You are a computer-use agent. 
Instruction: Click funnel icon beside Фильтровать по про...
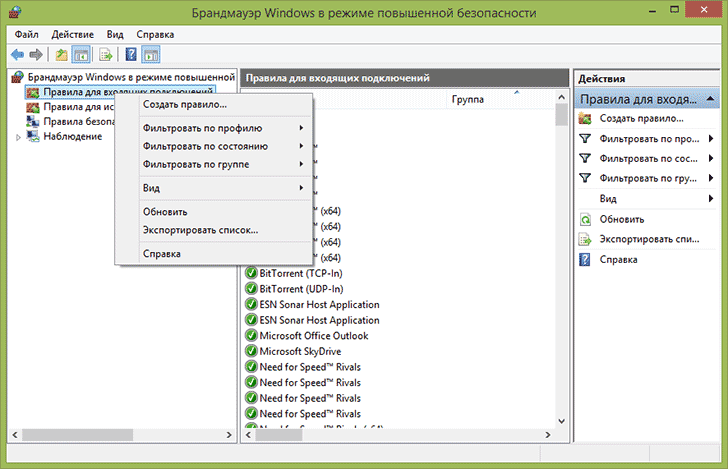pyautogui.click(x=585, y=139)
